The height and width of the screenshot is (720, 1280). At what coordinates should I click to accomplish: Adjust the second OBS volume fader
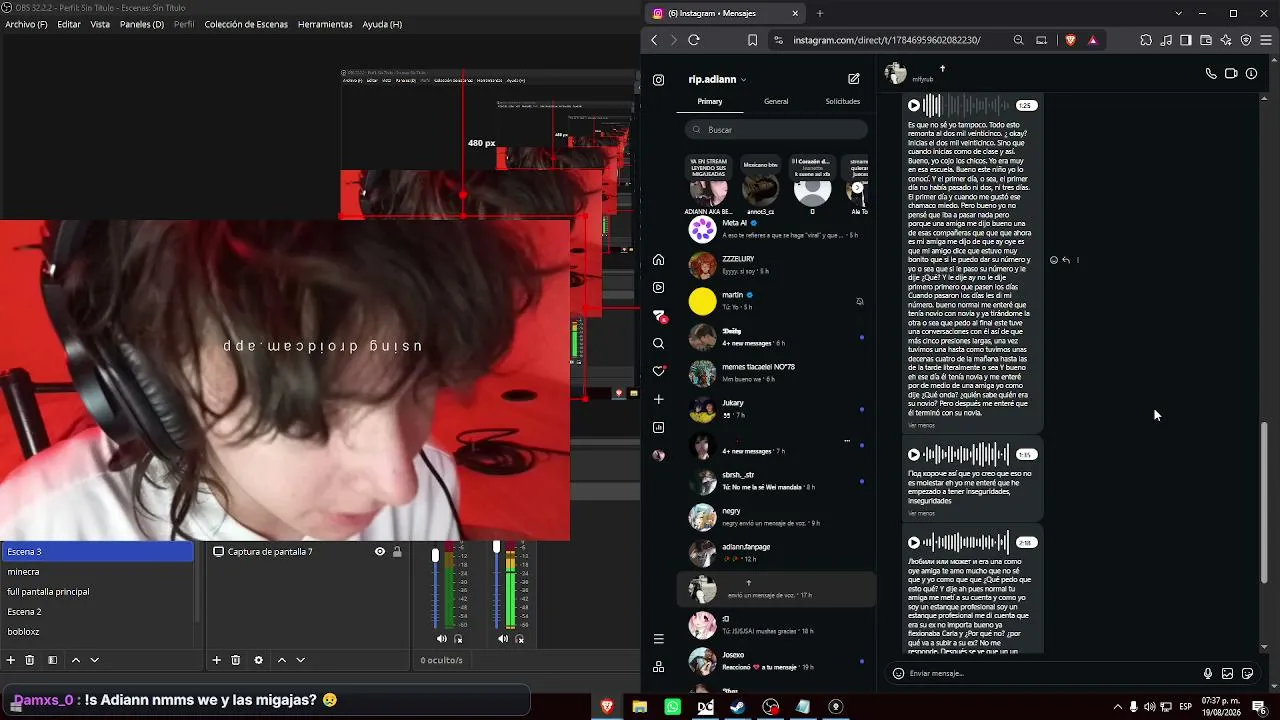(x=496, y=547)
